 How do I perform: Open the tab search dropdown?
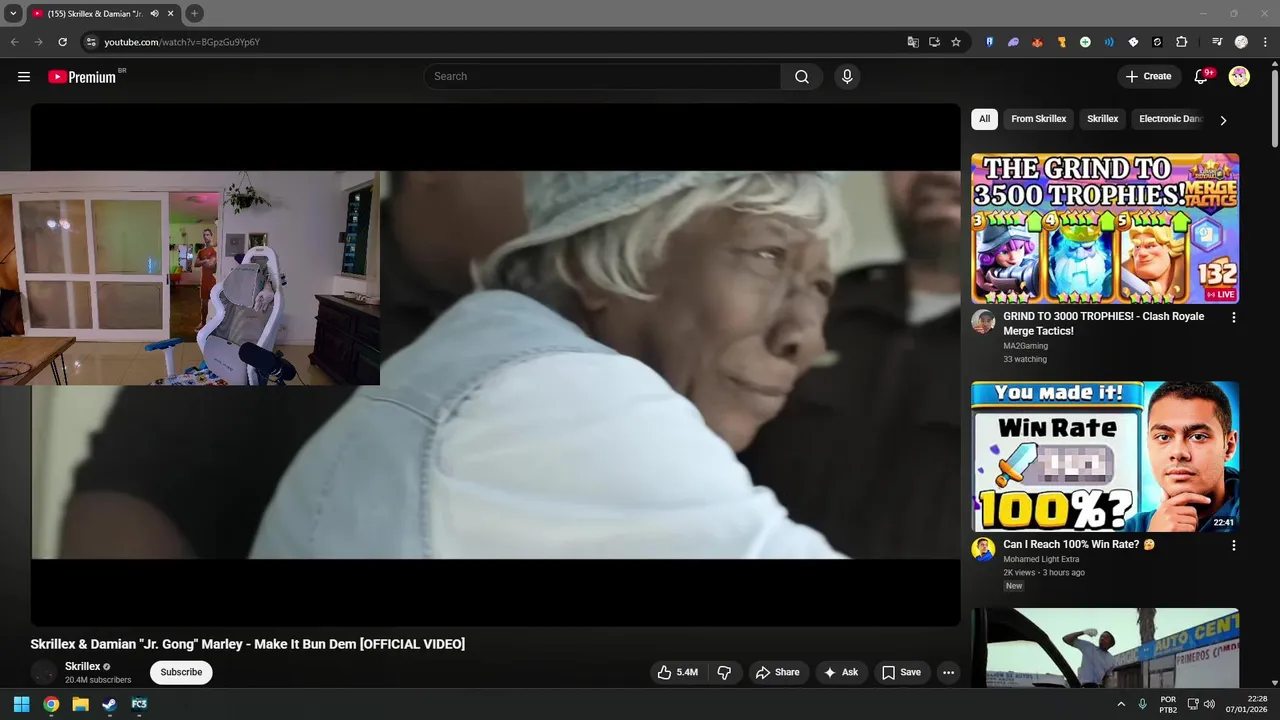pos(13,13)
